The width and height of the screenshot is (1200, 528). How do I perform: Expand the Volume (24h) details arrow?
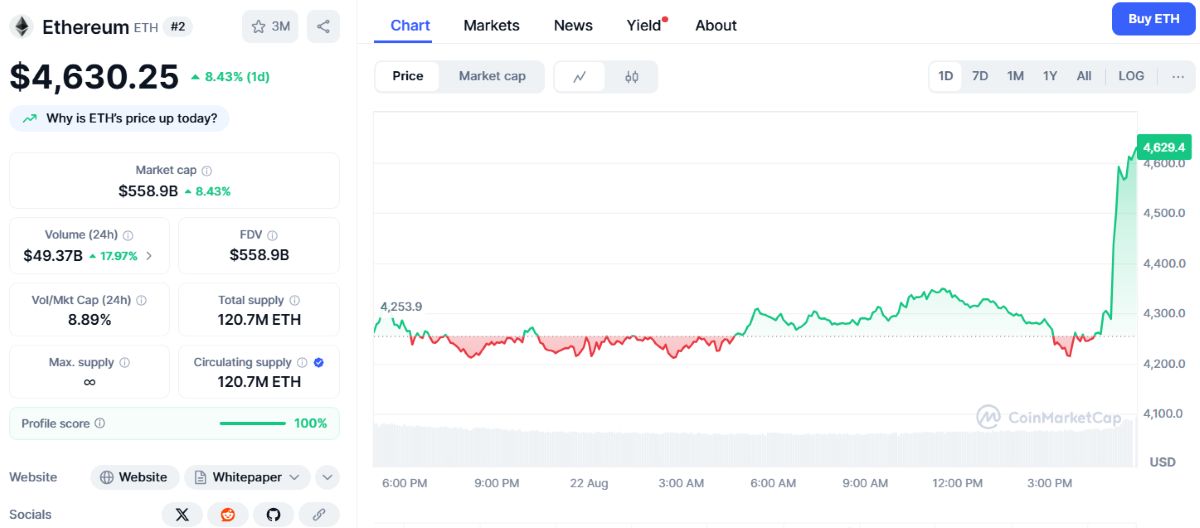point(150,256)
